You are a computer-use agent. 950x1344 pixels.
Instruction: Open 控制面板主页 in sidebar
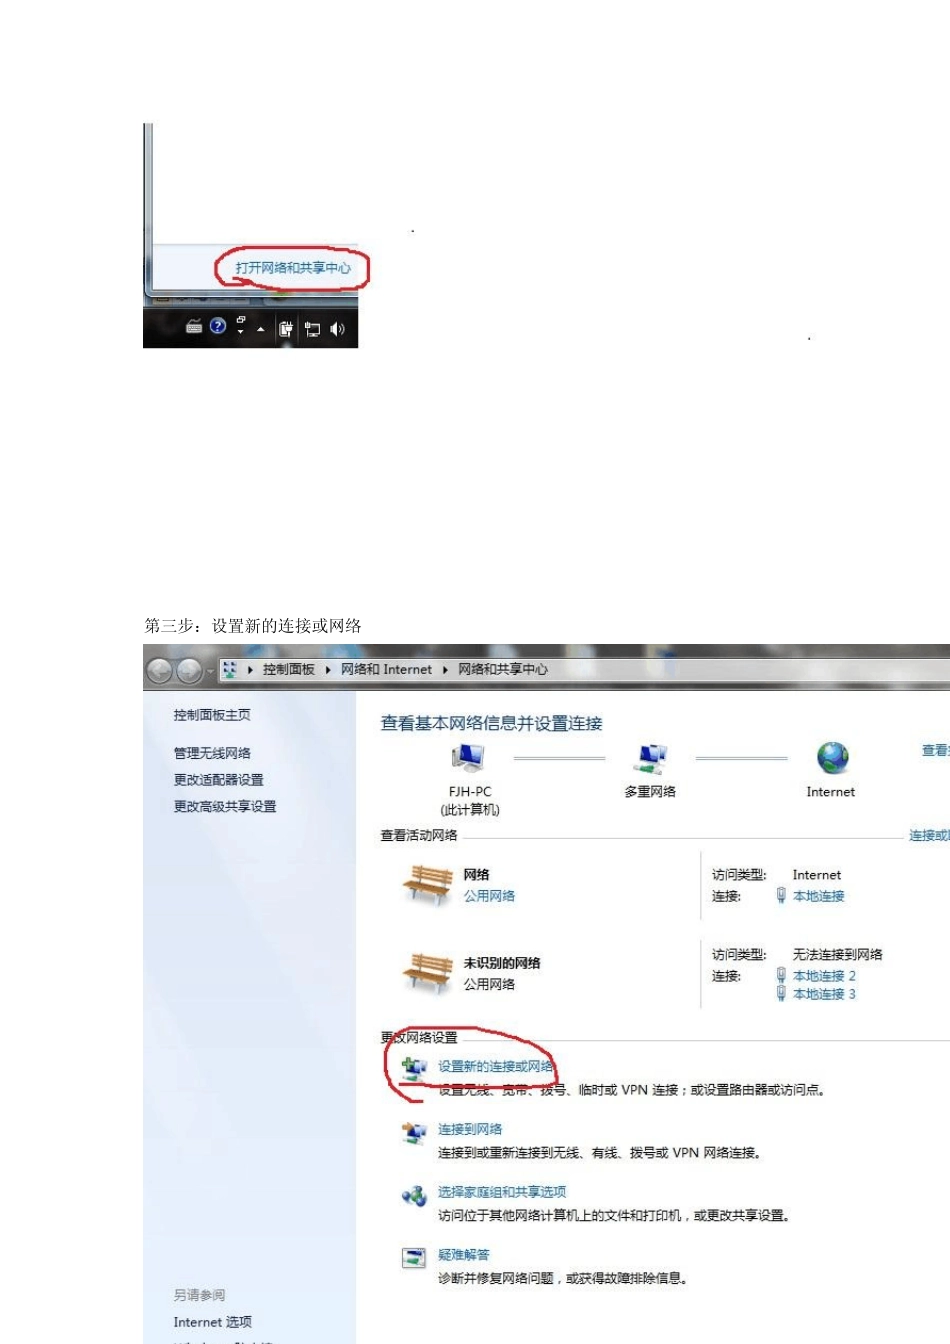tap(212, 715)
